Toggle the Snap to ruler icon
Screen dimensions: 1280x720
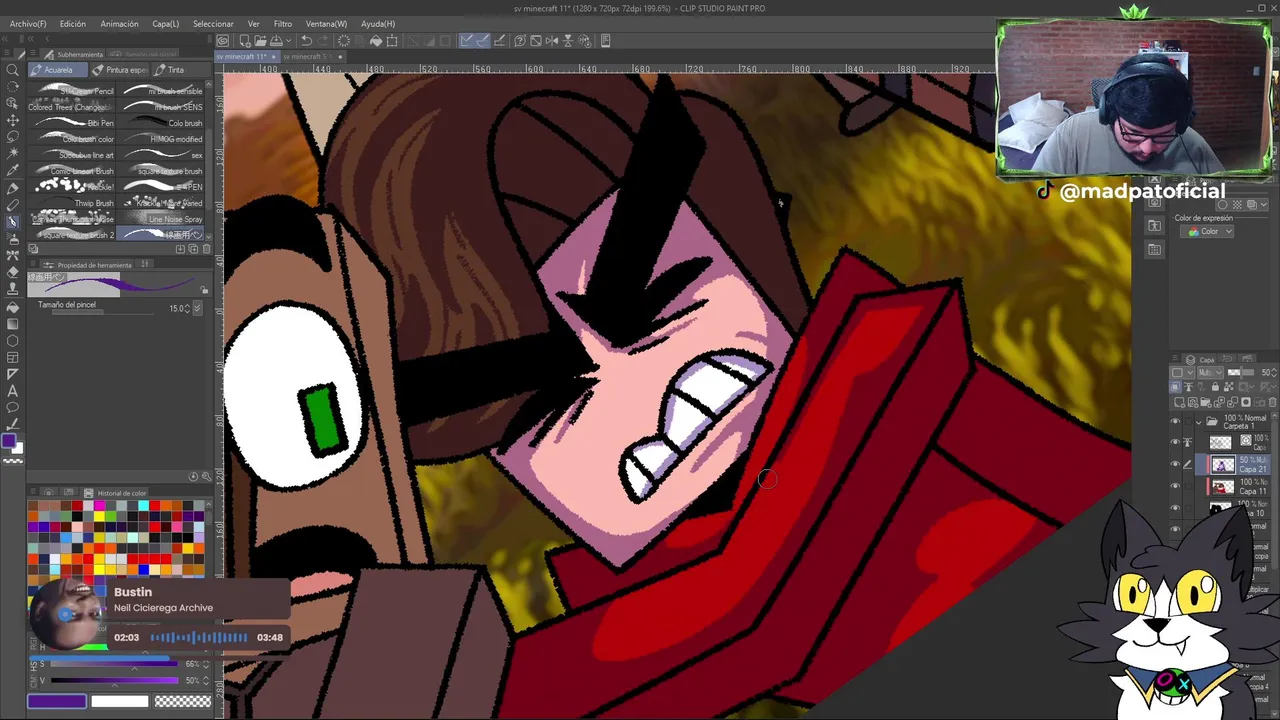pos(466,41)
